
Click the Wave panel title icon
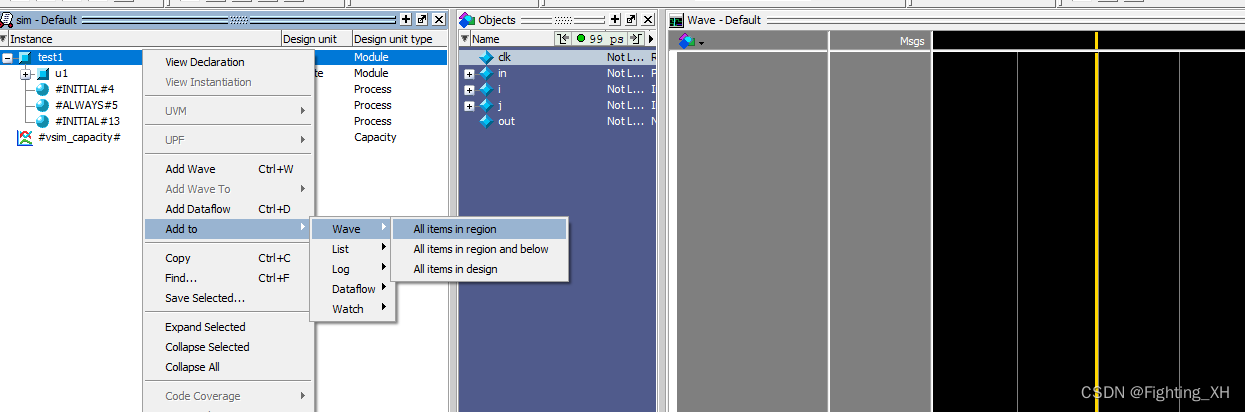click(677, 20)
